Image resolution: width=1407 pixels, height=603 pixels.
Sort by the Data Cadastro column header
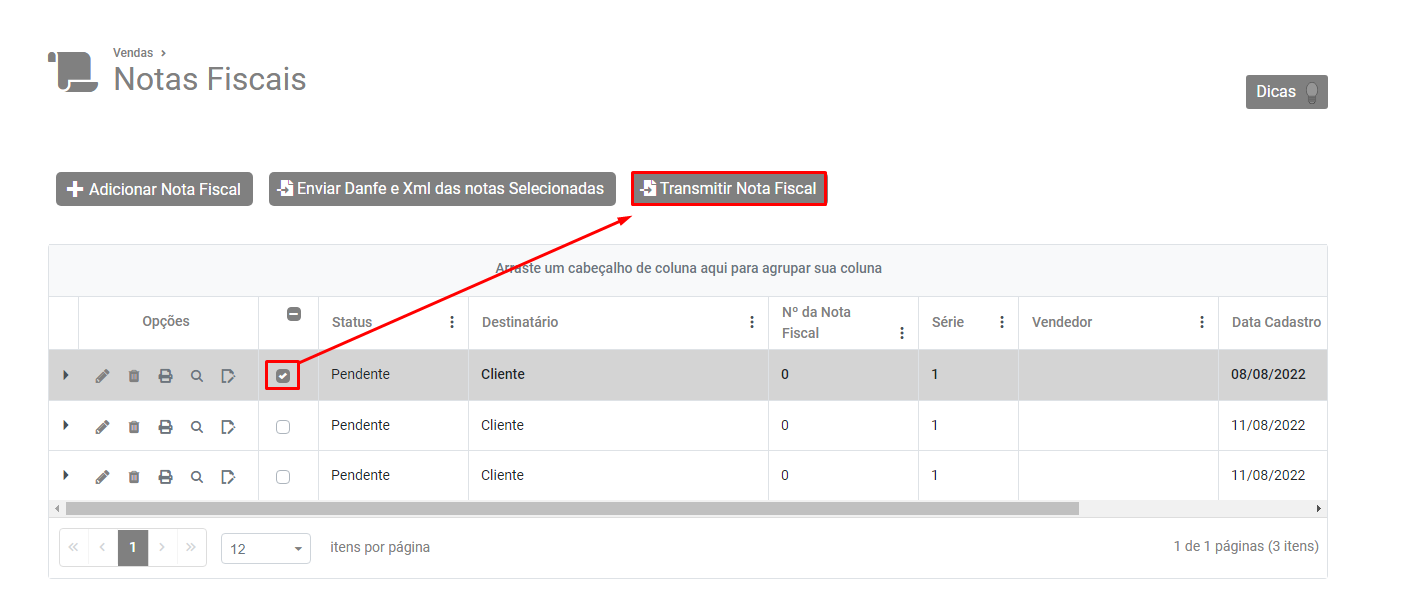click(1276, 322)
